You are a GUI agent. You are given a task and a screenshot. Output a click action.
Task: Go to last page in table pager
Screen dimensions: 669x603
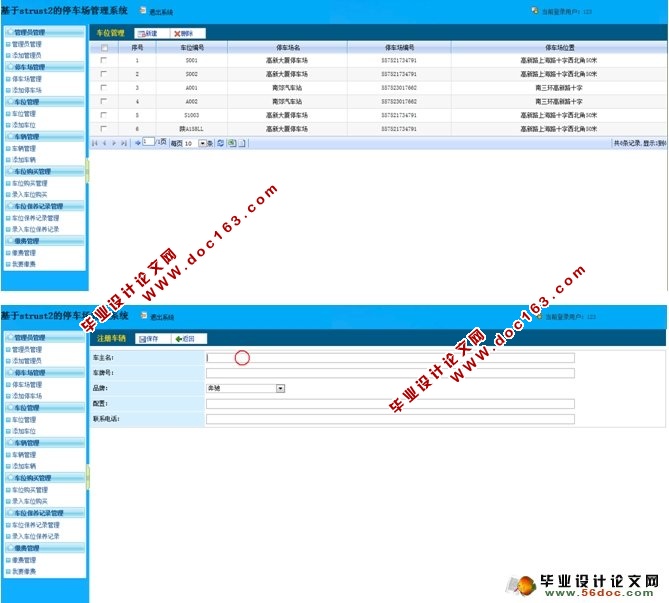point(124,143)
